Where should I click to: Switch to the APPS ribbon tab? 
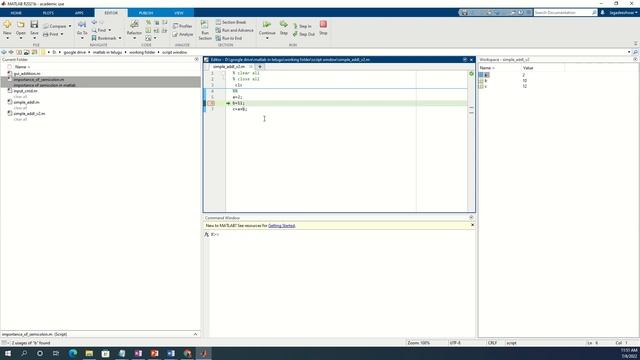coord(79,13)
